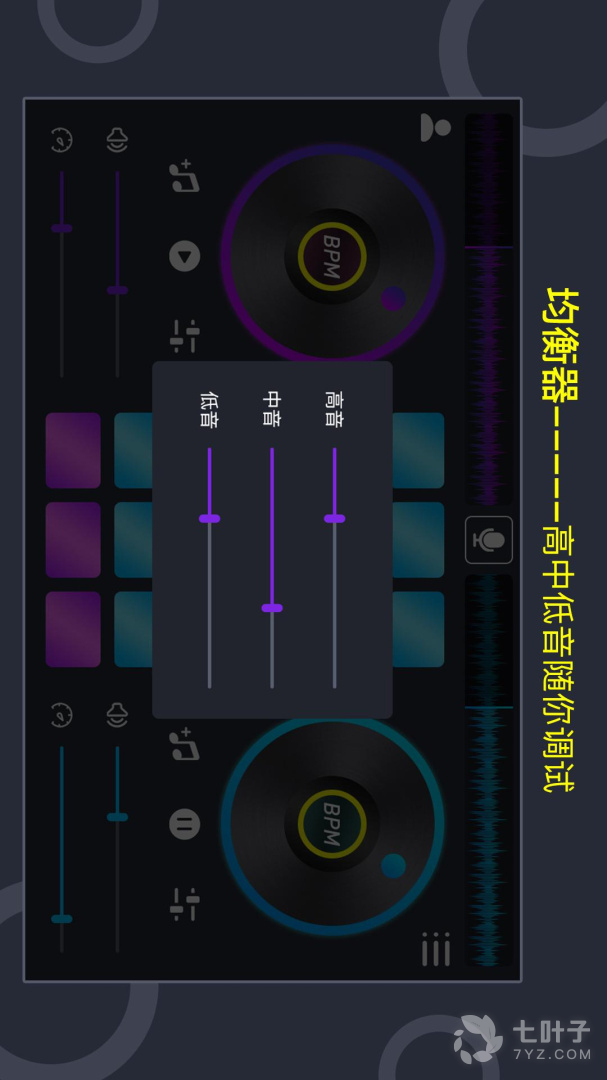Click the tempo gauge icon on purple deck

pyautogui.click(x=62, y=140)
